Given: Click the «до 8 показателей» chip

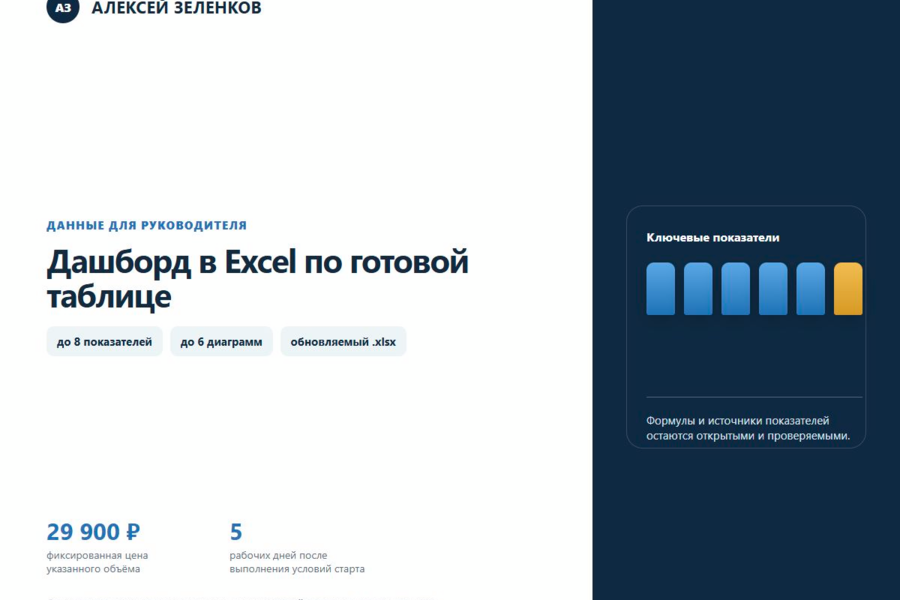Looking at the screenshot, I should click(104, 342).
